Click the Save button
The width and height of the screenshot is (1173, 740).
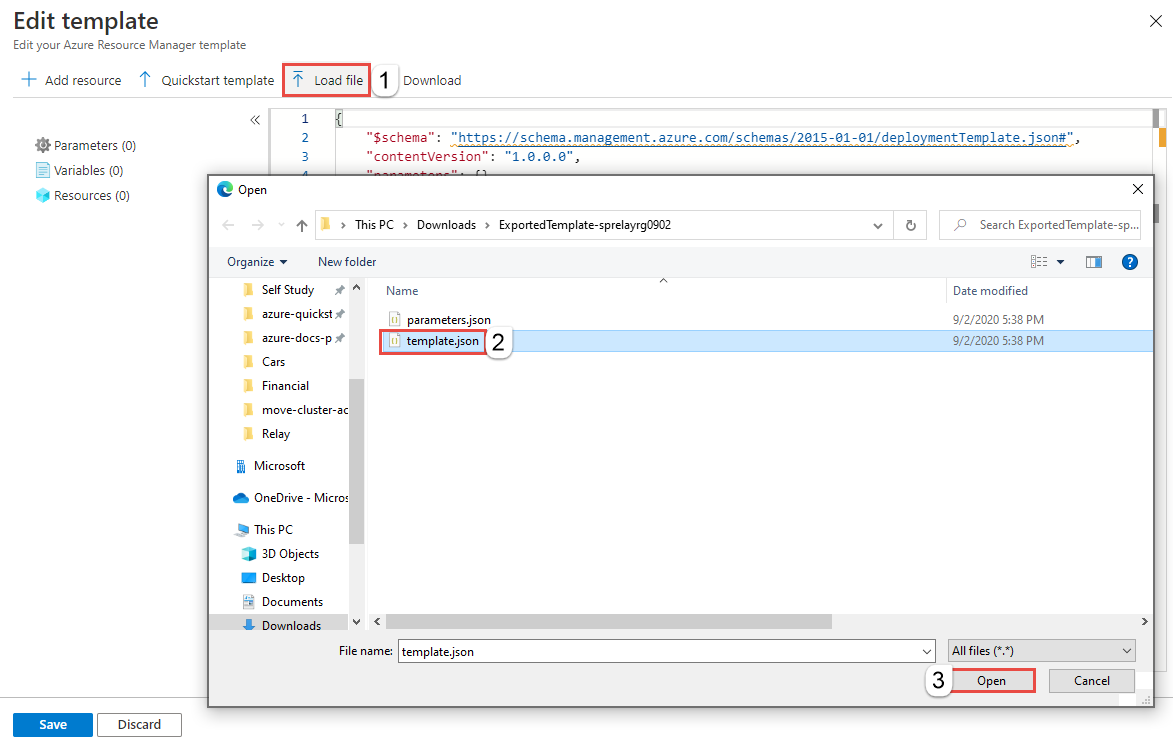point(53,724)
